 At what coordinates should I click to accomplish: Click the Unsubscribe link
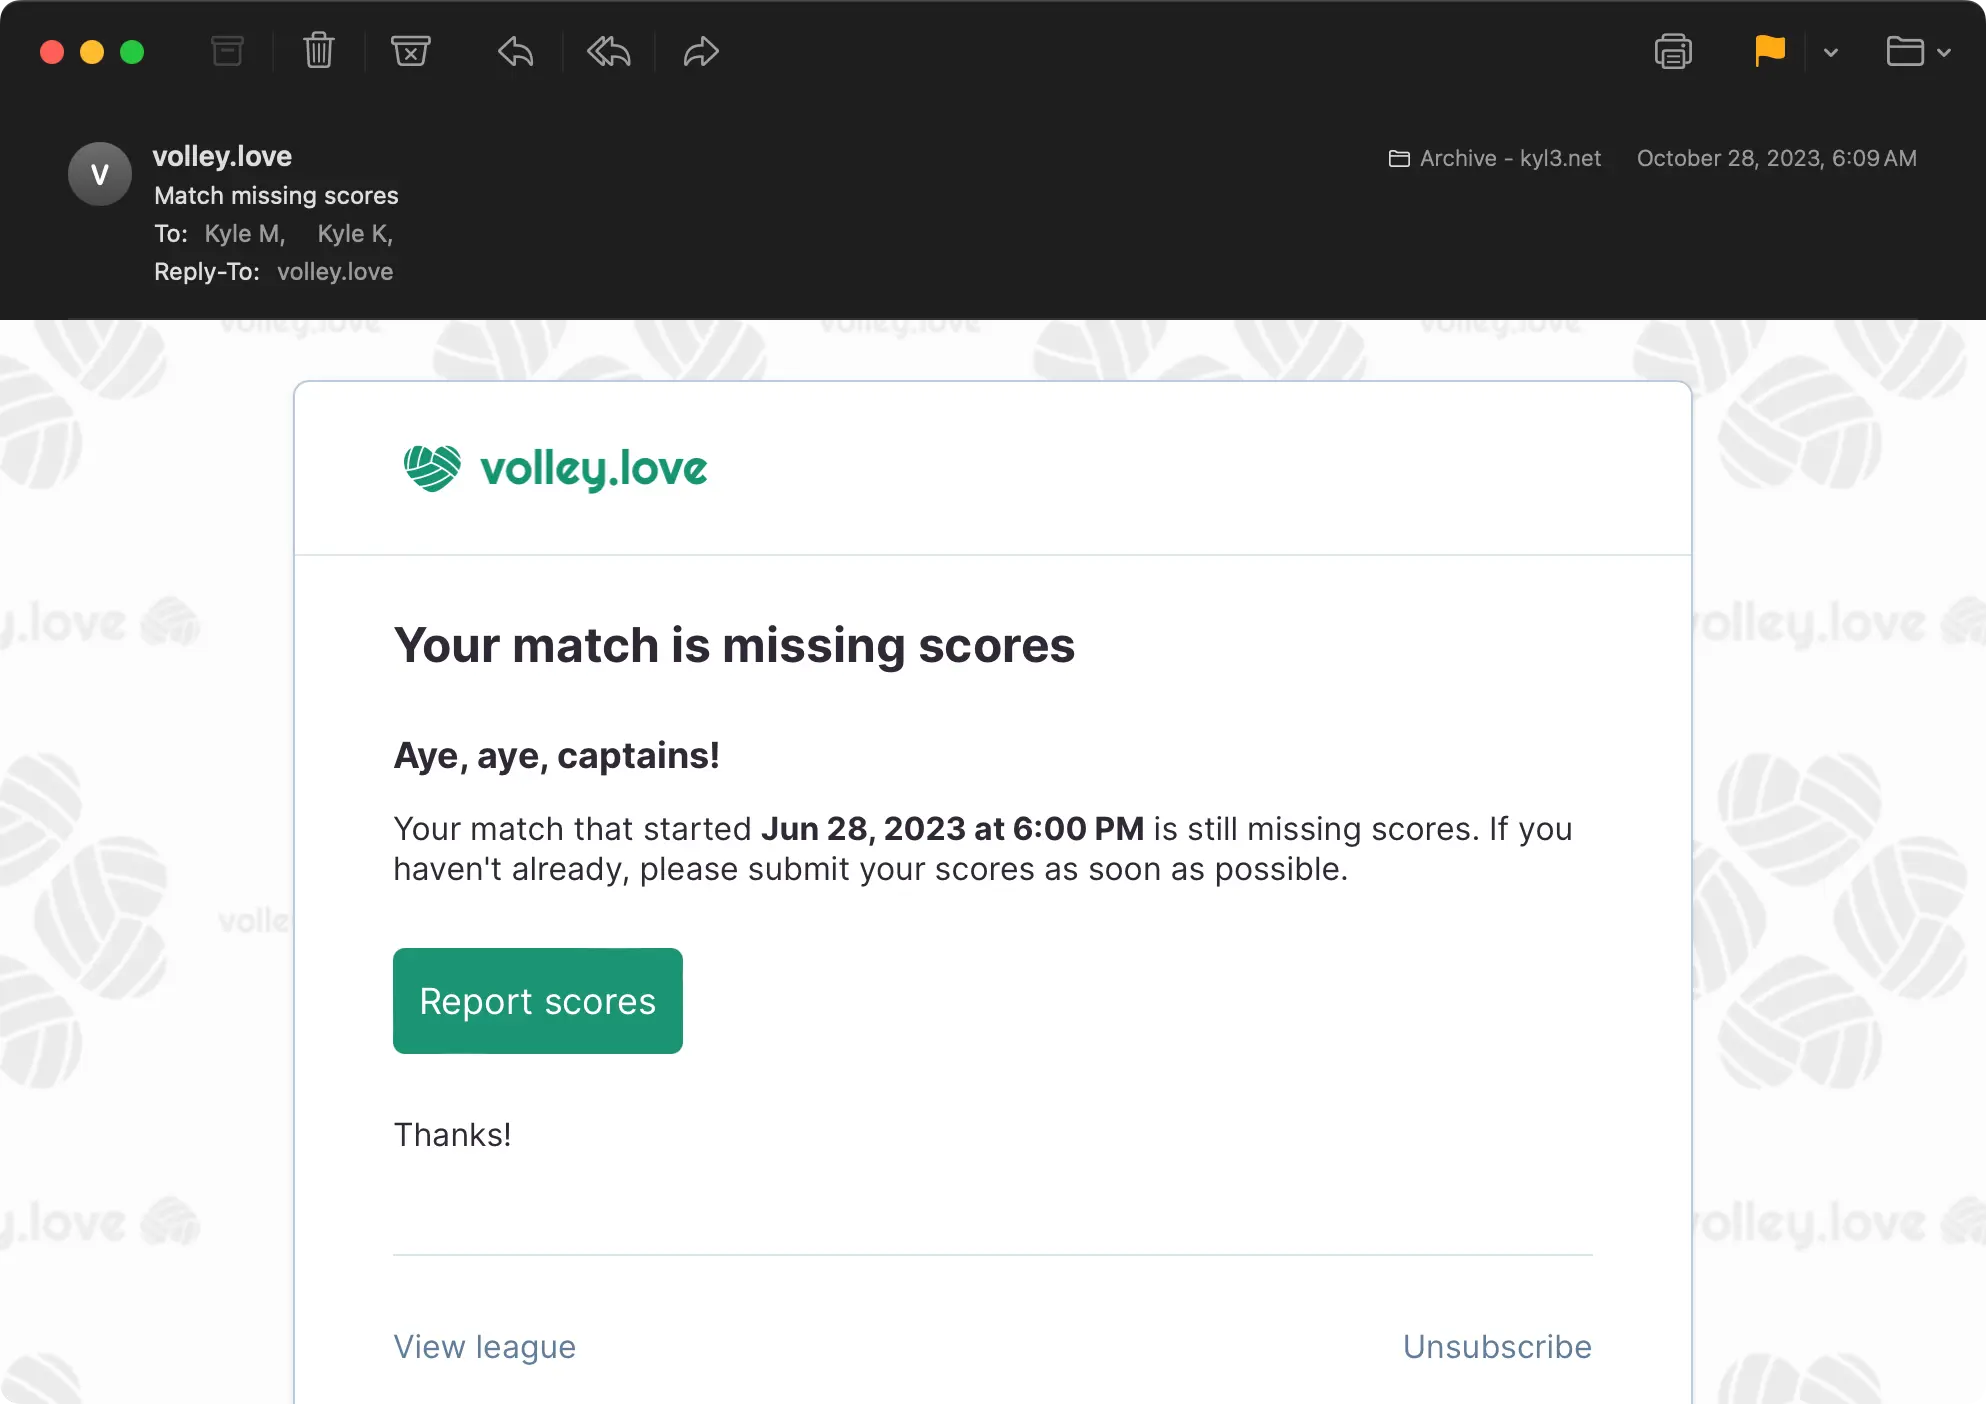1497,1347
